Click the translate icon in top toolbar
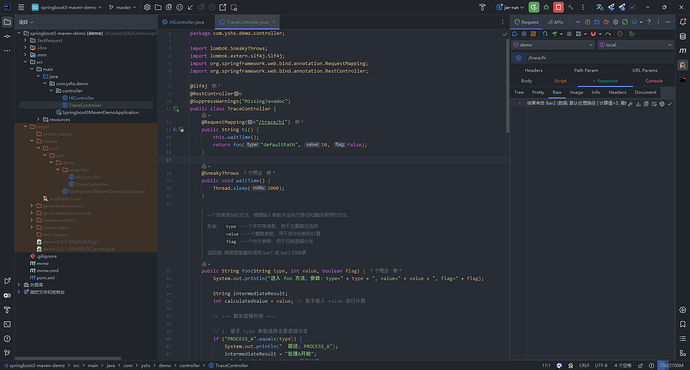690x370 pixels. tap(599, 7)
